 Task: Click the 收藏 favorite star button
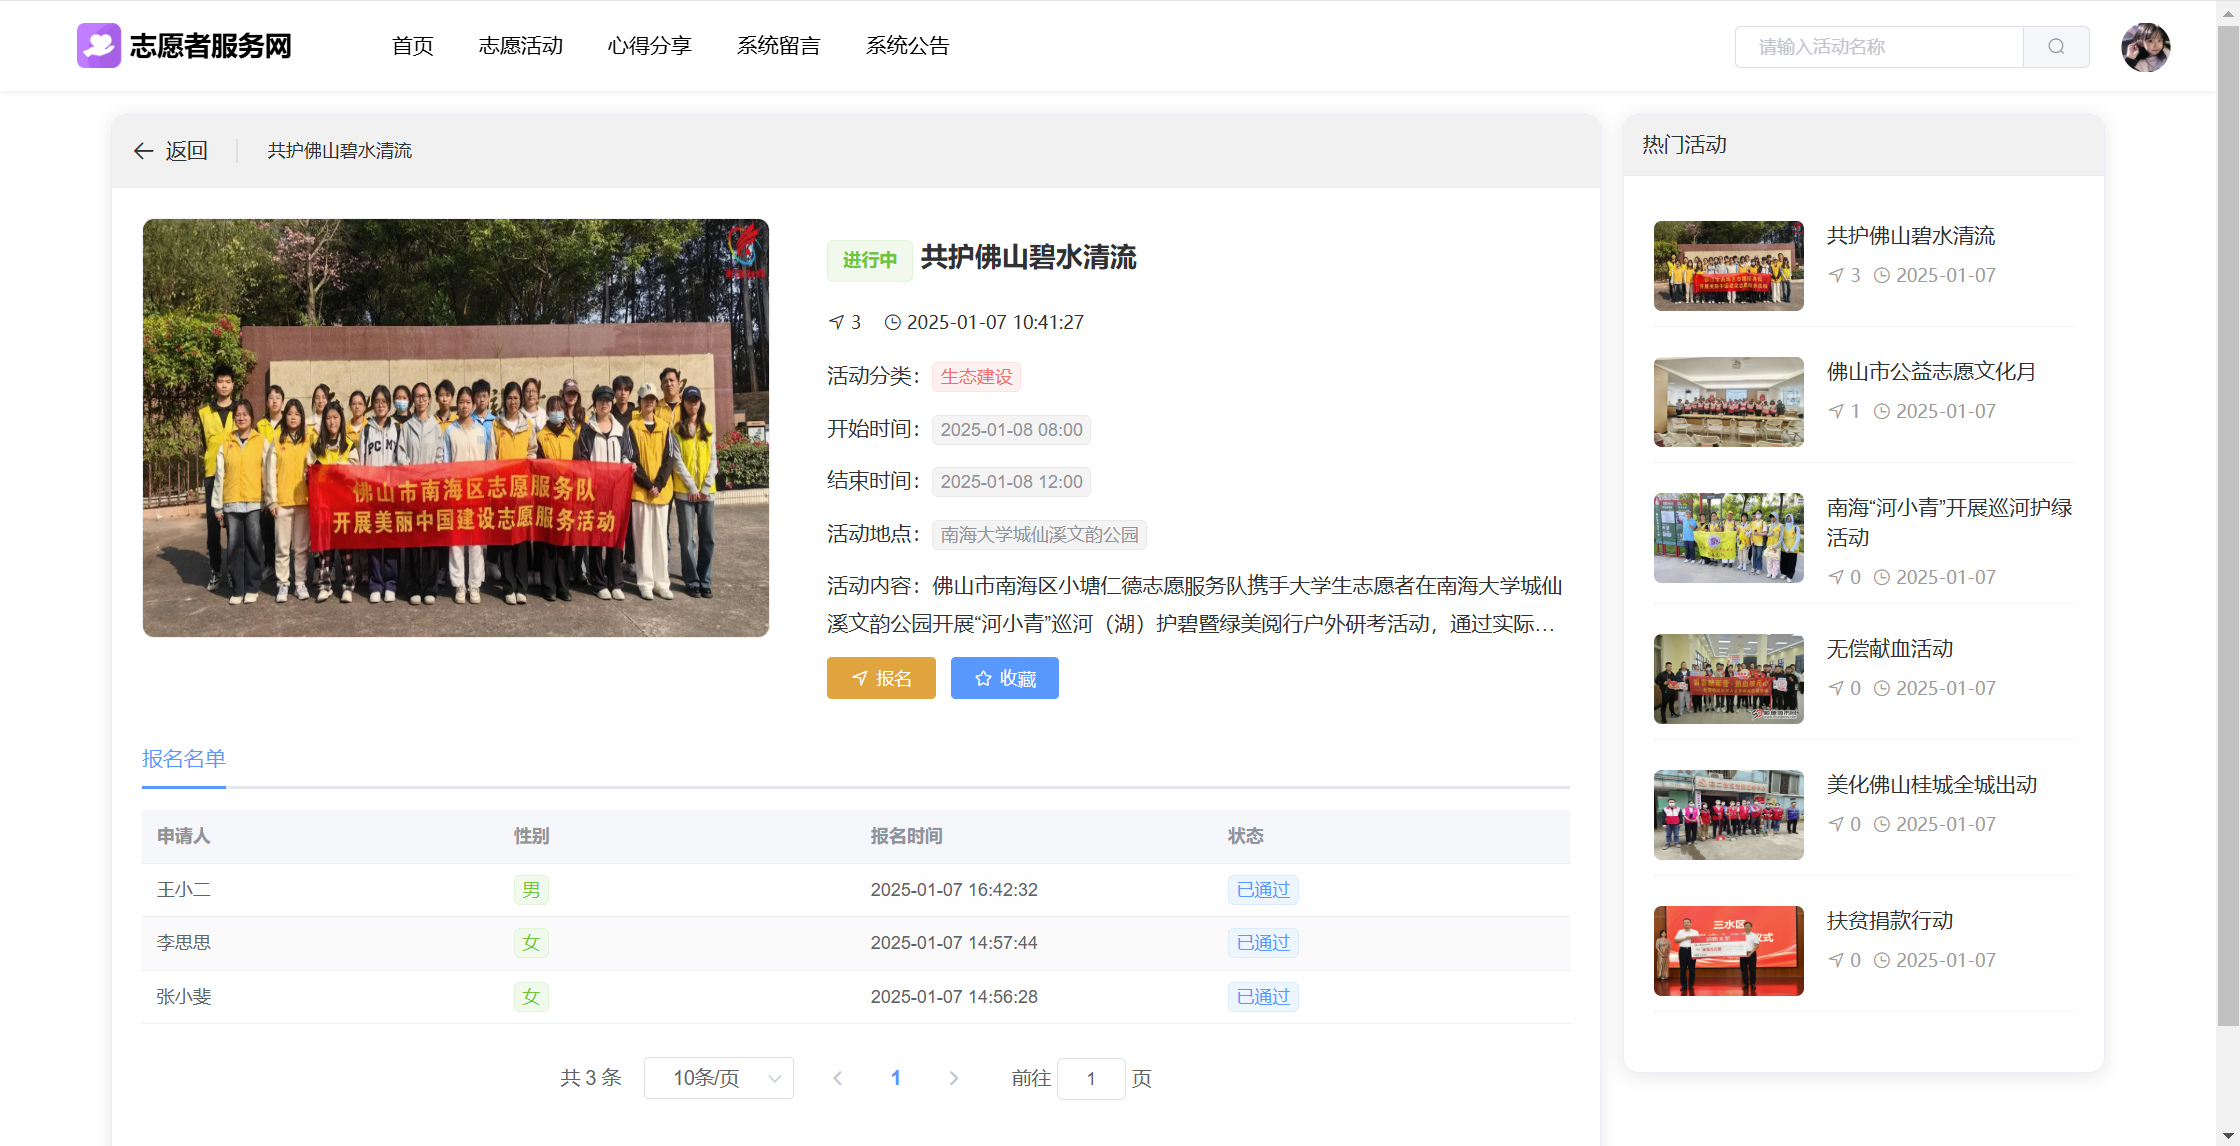(1004, 678)
